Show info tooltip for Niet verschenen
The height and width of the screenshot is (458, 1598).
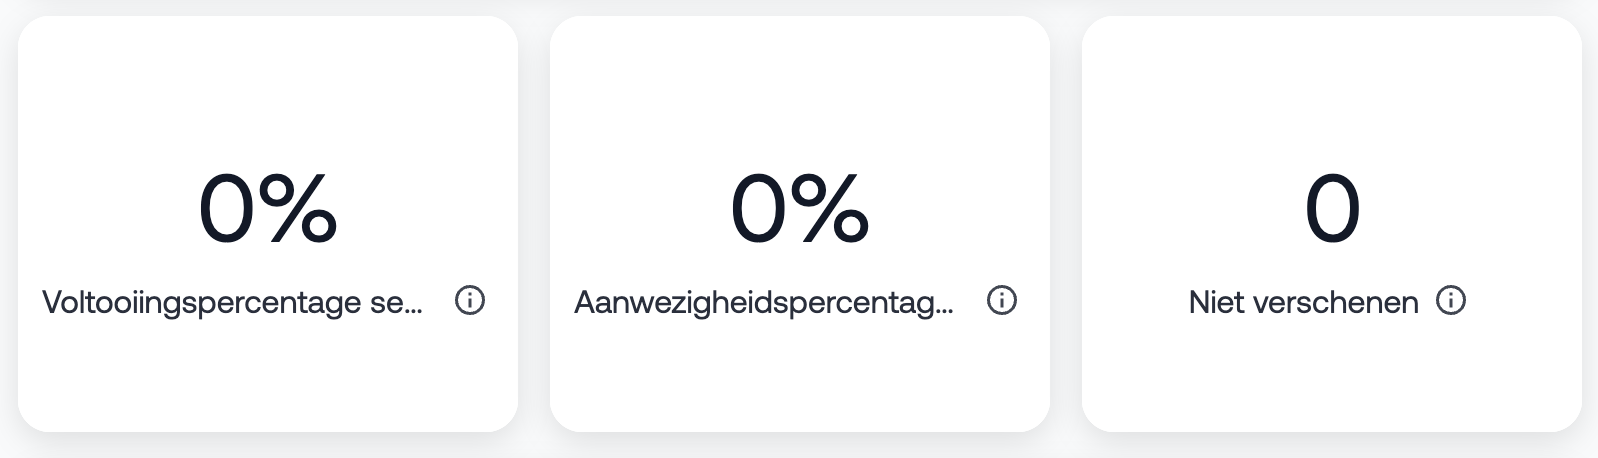click(1451, 300)
